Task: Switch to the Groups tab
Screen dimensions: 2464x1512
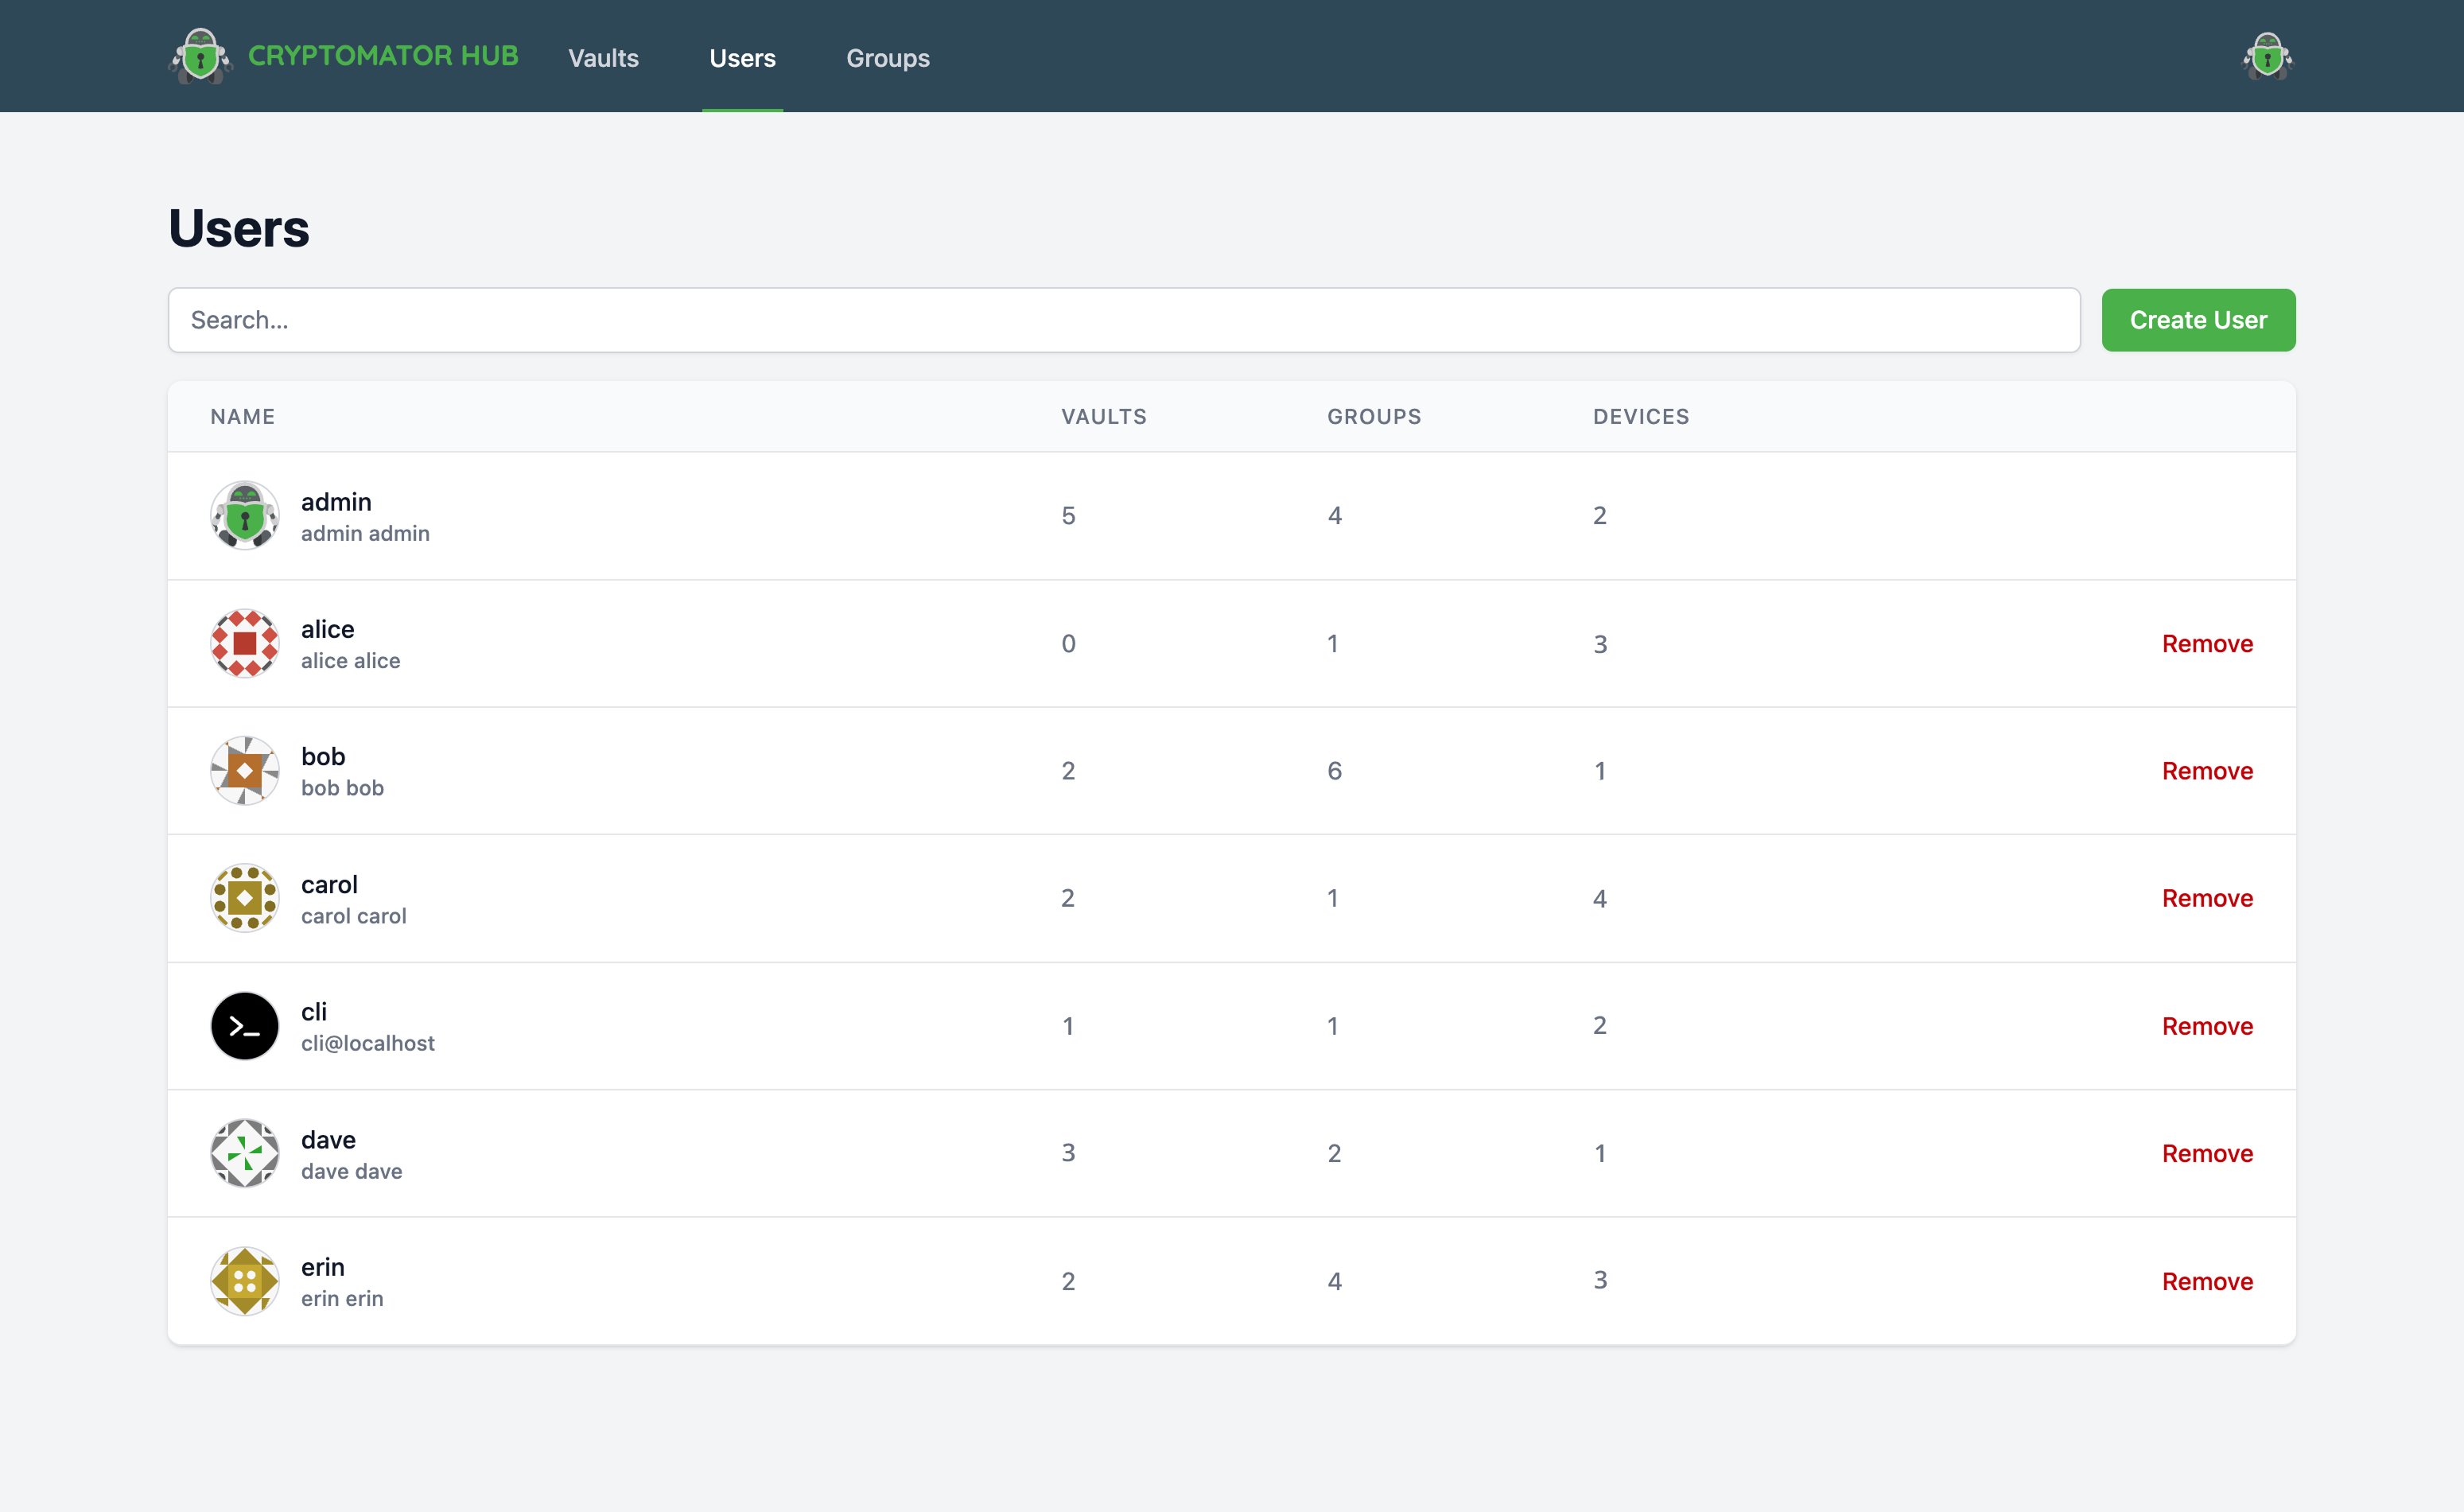Action: tap(887, 58)
